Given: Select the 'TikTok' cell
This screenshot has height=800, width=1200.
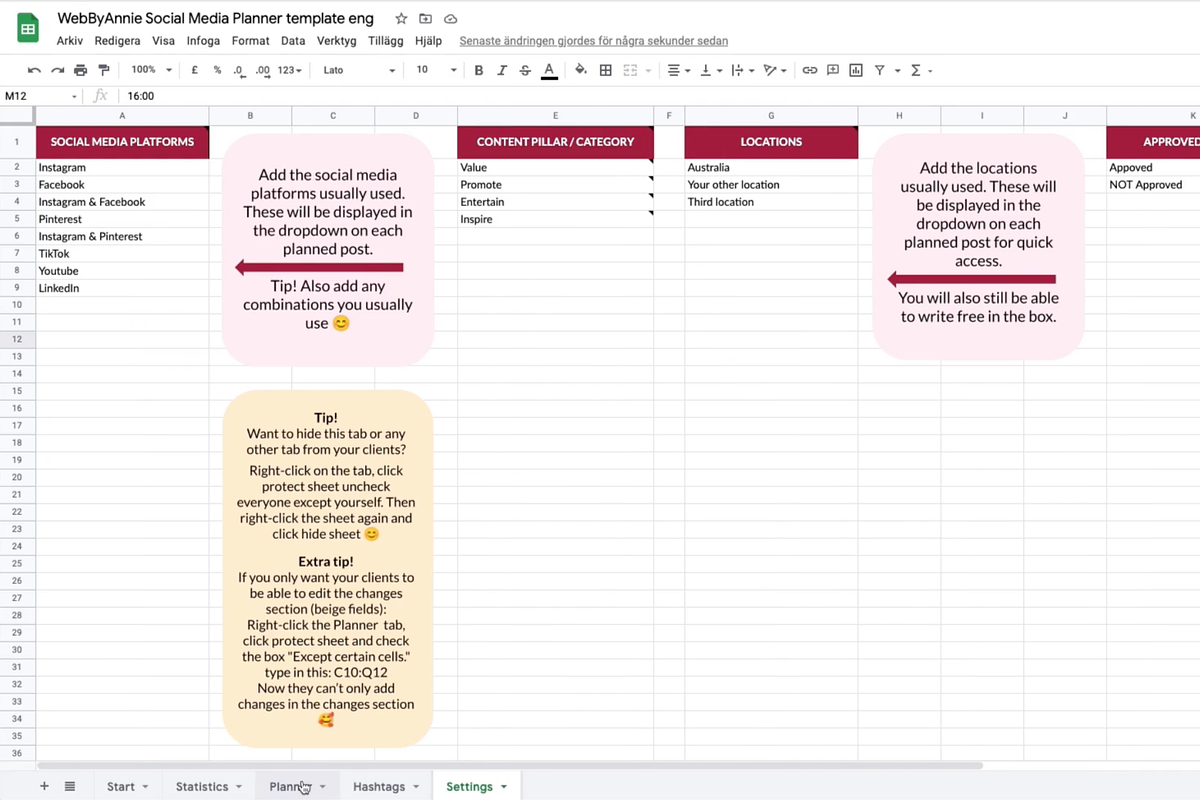Looking at the screenshot, I should click(x=122, y=254).
